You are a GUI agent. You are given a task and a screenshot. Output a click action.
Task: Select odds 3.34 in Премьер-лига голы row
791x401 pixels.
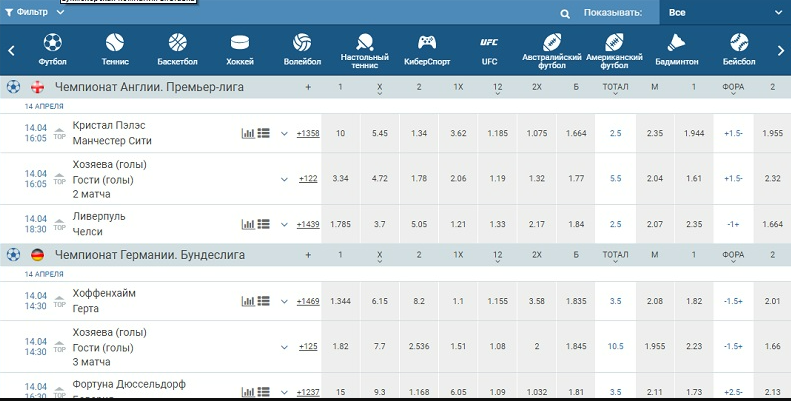[341, 179]
